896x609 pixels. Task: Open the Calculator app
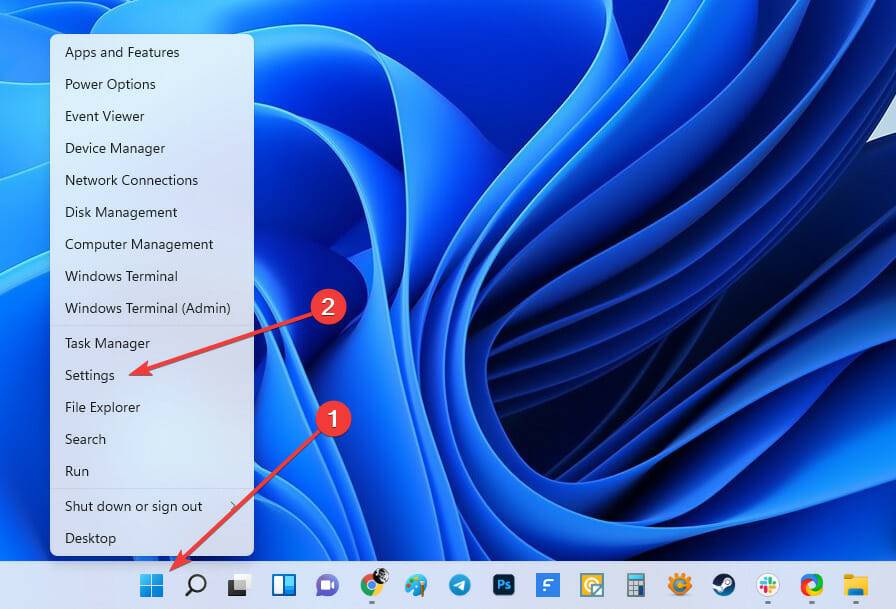[x=635, y=586]
